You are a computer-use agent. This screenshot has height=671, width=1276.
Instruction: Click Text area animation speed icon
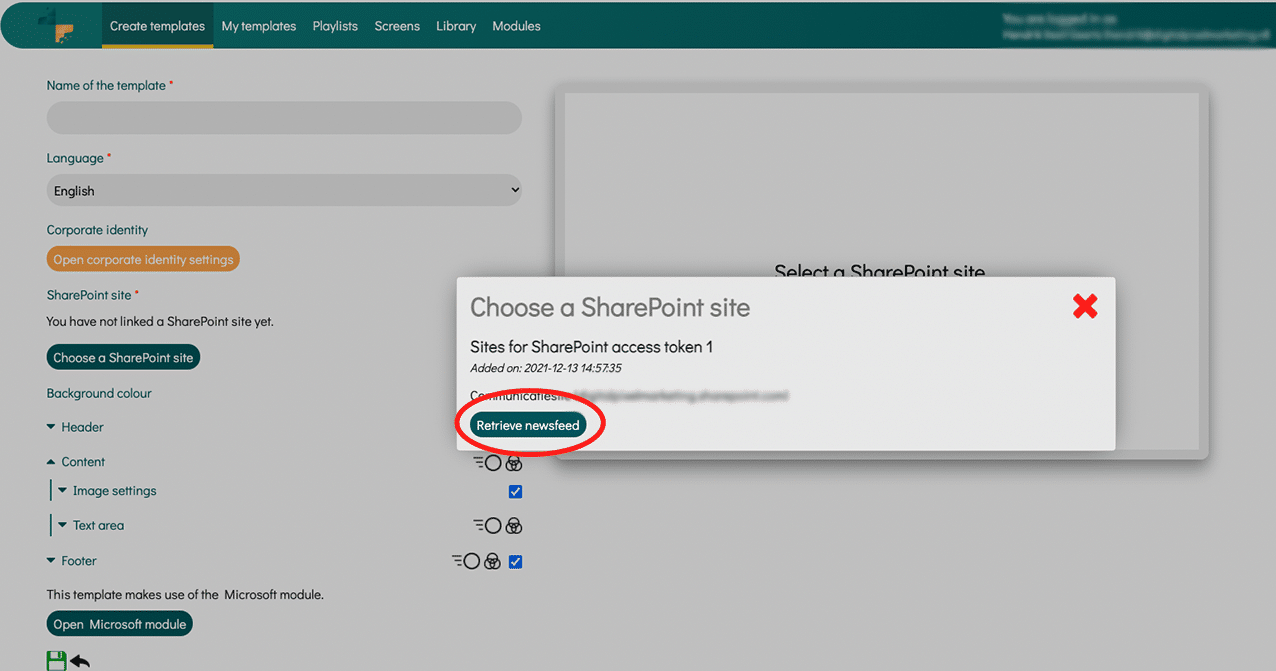click(x=487, y=526)
